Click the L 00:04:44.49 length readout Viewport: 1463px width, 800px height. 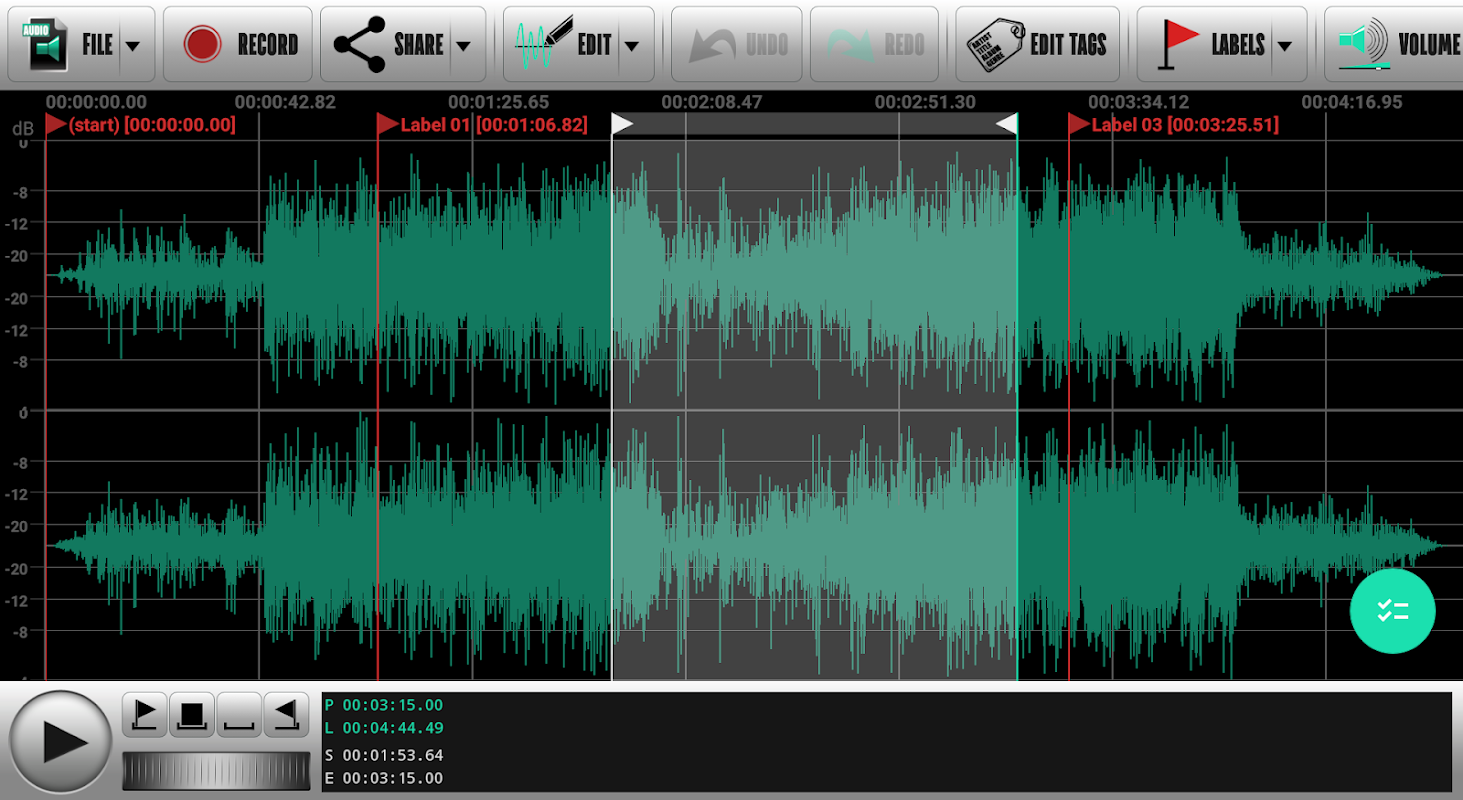pyautogui.click(x=384, y=728)
